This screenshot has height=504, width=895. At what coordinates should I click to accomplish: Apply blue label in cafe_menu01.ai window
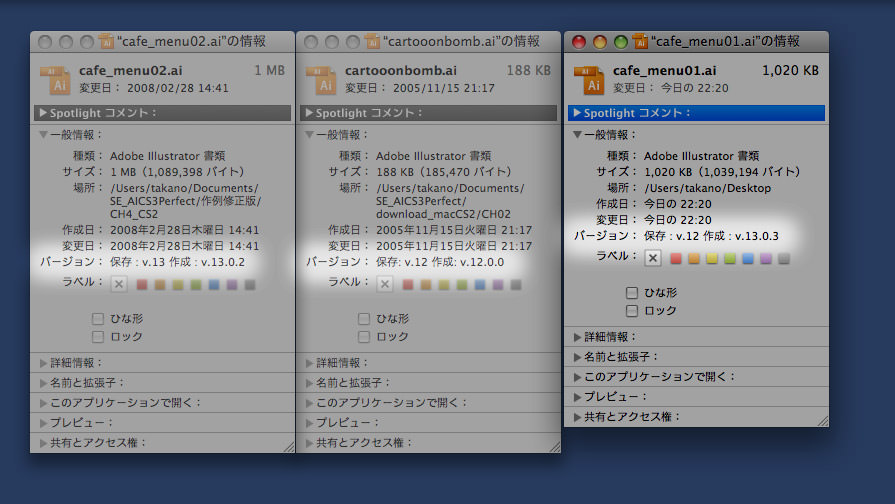point(748,259)
